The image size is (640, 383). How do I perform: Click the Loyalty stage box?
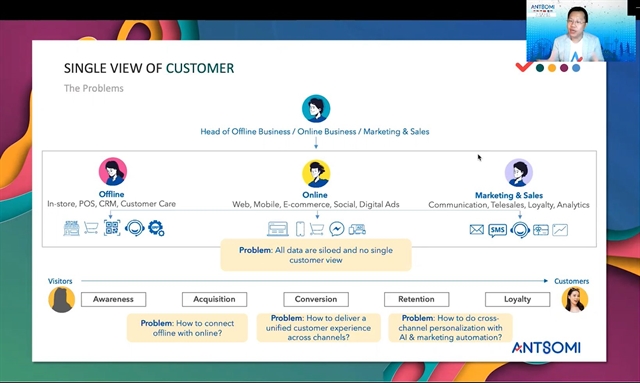click(517, 299)
